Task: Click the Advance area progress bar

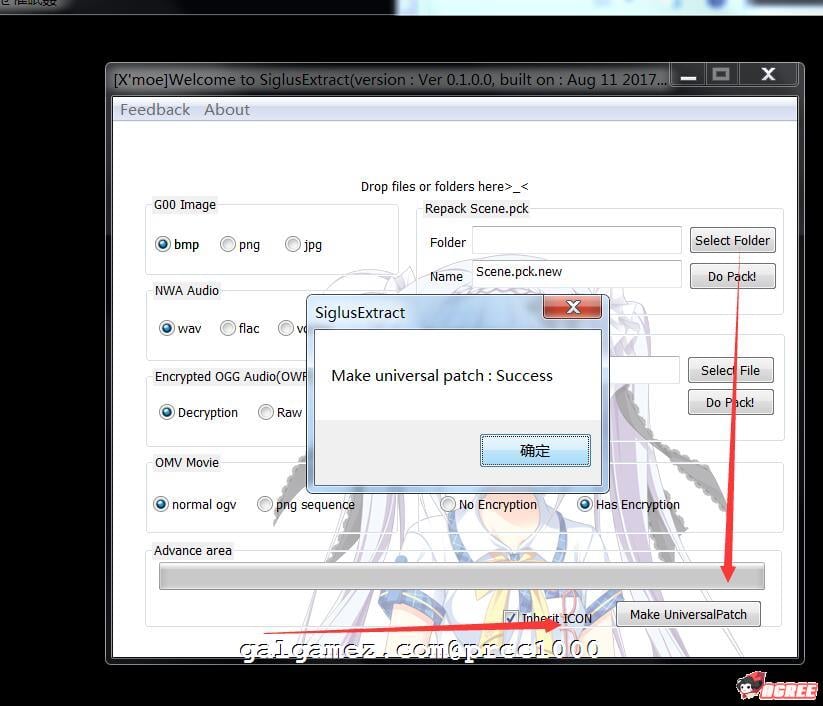Action: coord(461,576)
